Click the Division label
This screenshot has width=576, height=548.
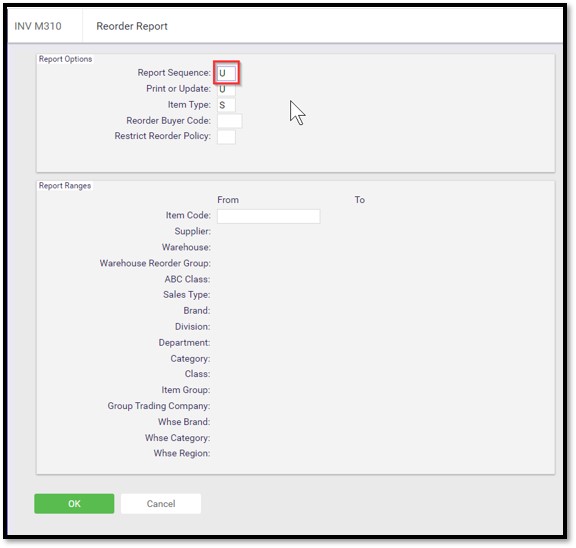point(192,327)
